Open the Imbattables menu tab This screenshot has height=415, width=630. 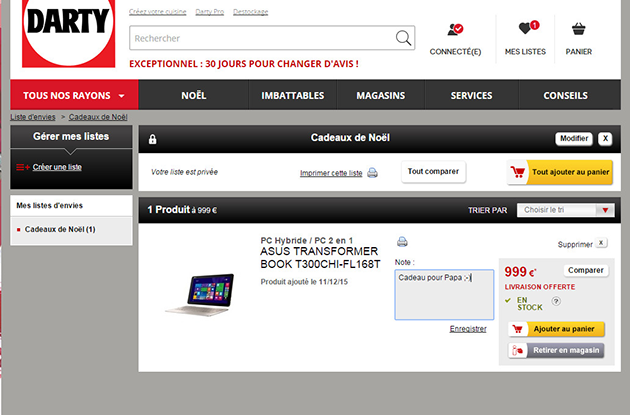[292, 96]
